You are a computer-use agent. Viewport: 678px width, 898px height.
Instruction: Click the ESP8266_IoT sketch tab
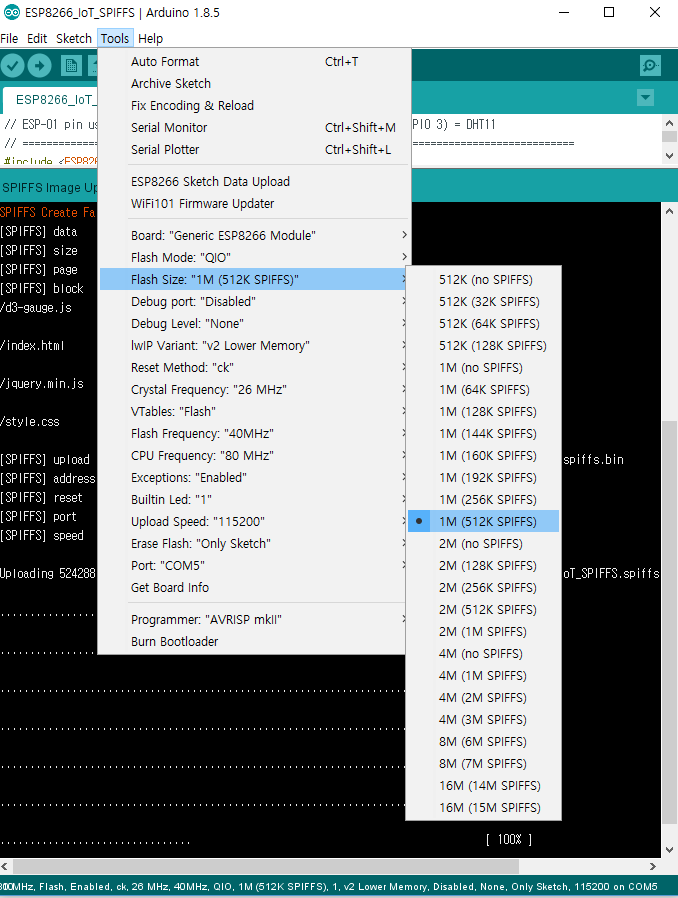pyautogui.click(x=50, y=100)
